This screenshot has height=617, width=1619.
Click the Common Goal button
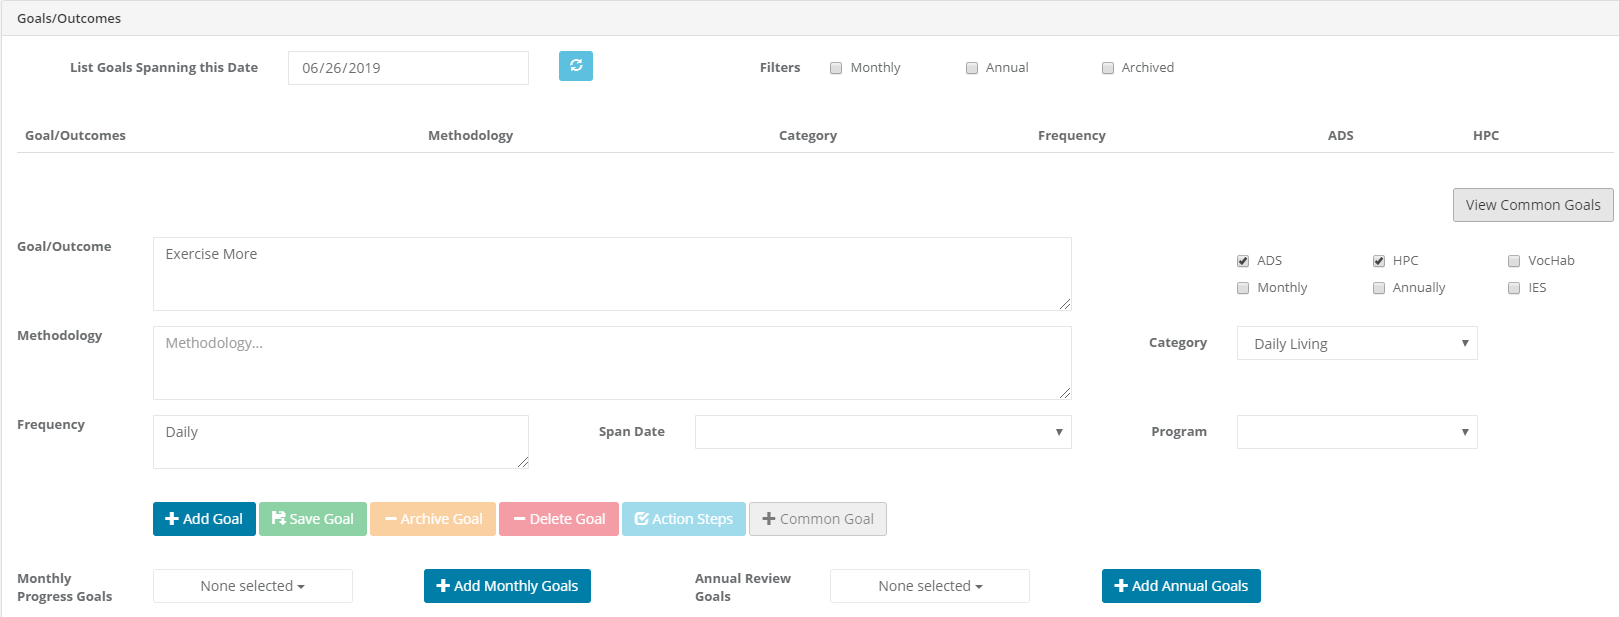pos(817,519)
